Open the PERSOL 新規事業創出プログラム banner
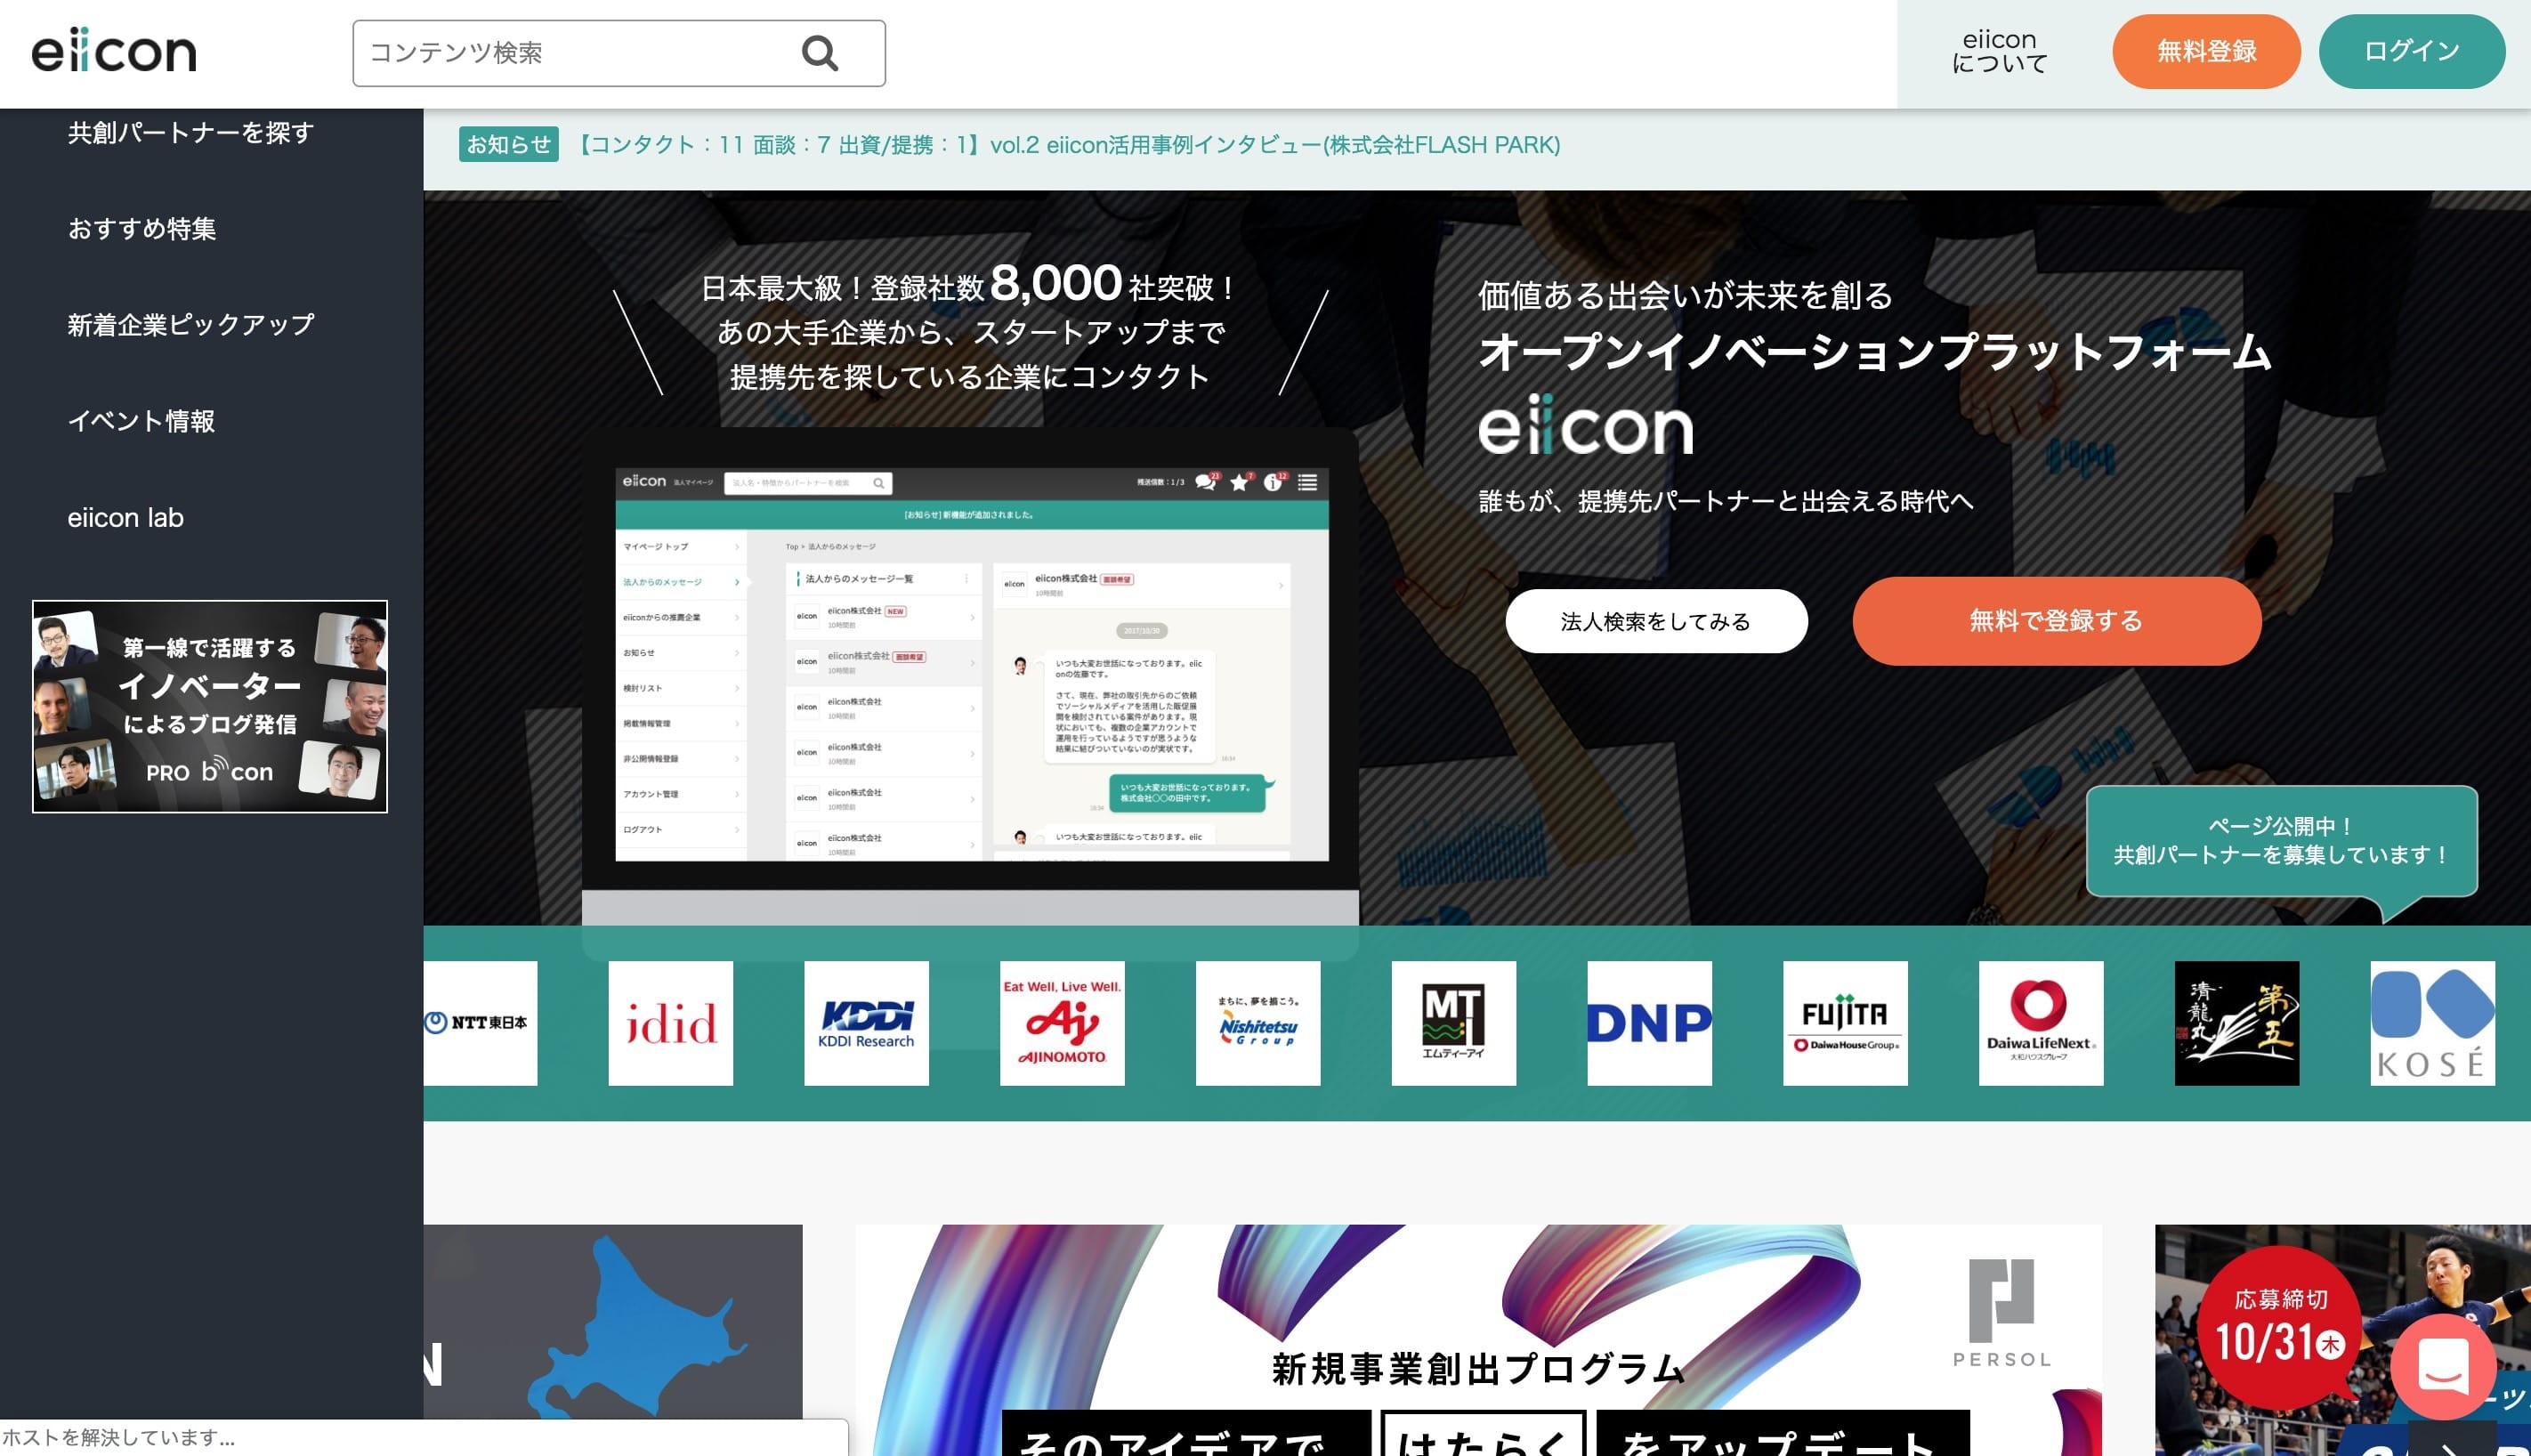2531x1456 pixels. [1479, 1340]
